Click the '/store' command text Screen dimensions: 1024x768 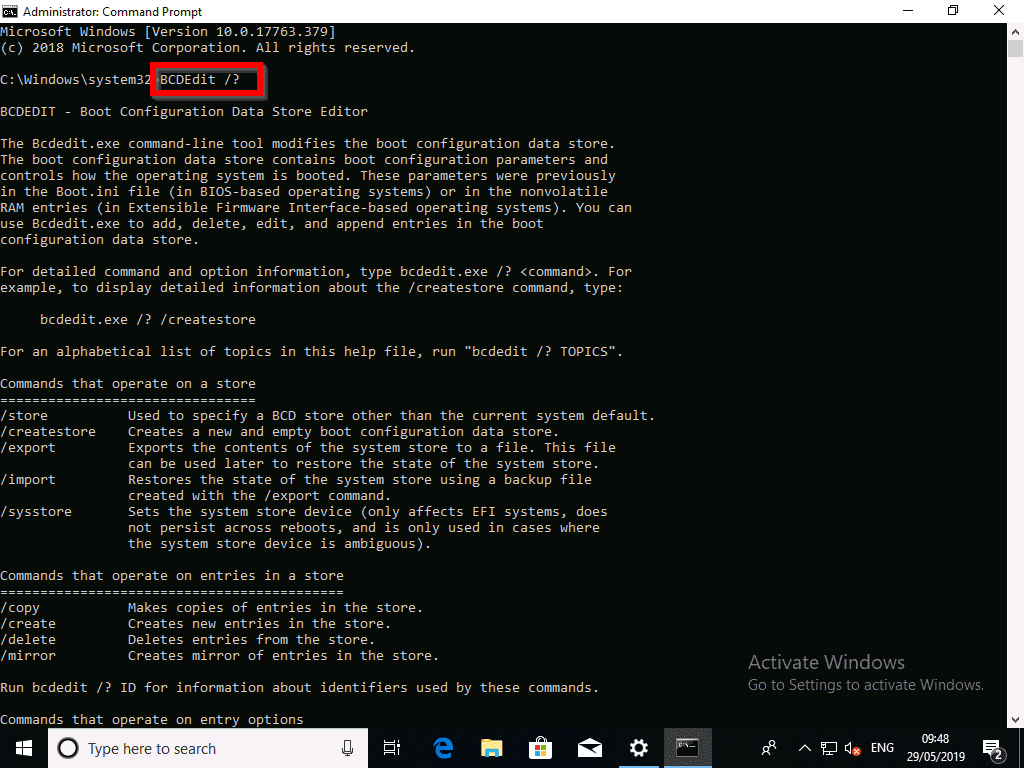click(24, 416)
